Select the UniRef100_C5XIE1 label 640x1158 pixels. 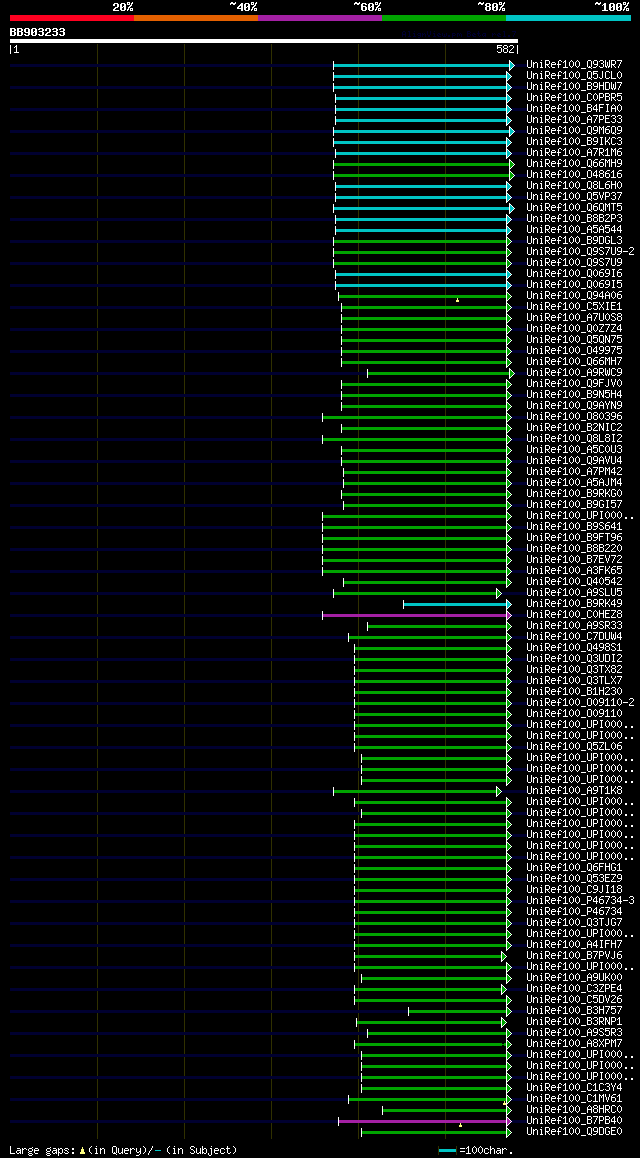[574, 307]
